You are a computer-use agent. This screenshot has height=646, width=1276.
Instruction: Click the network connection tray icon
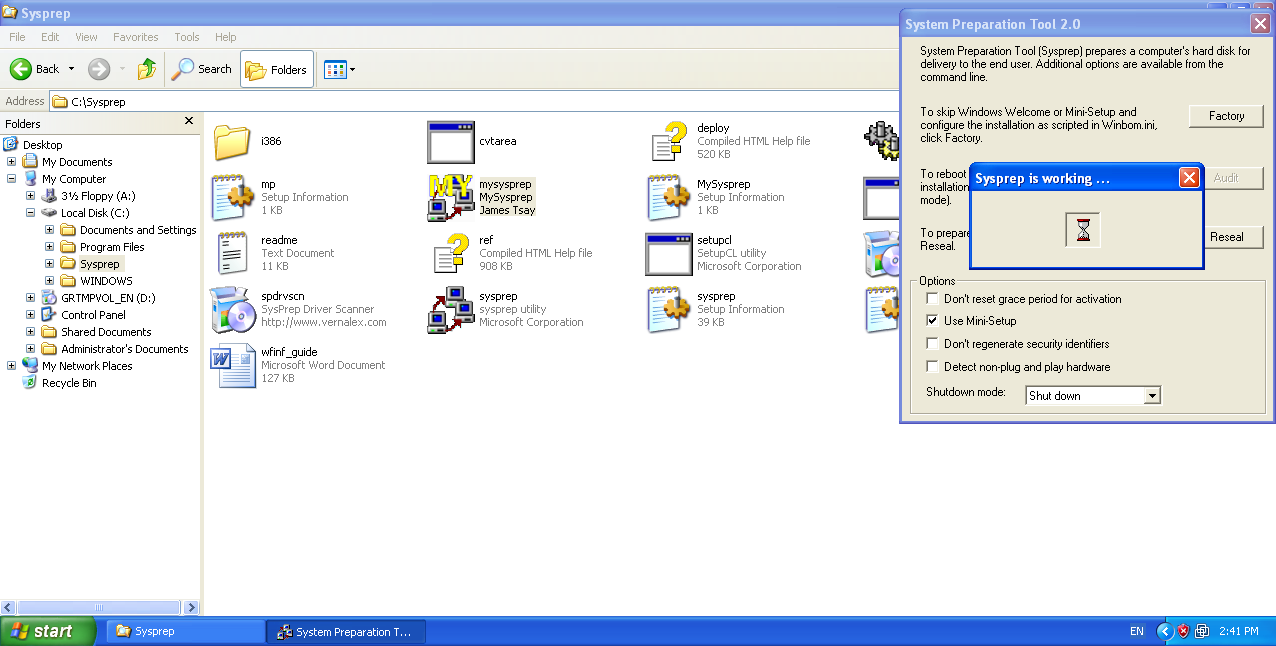(x=1202, y=632)
